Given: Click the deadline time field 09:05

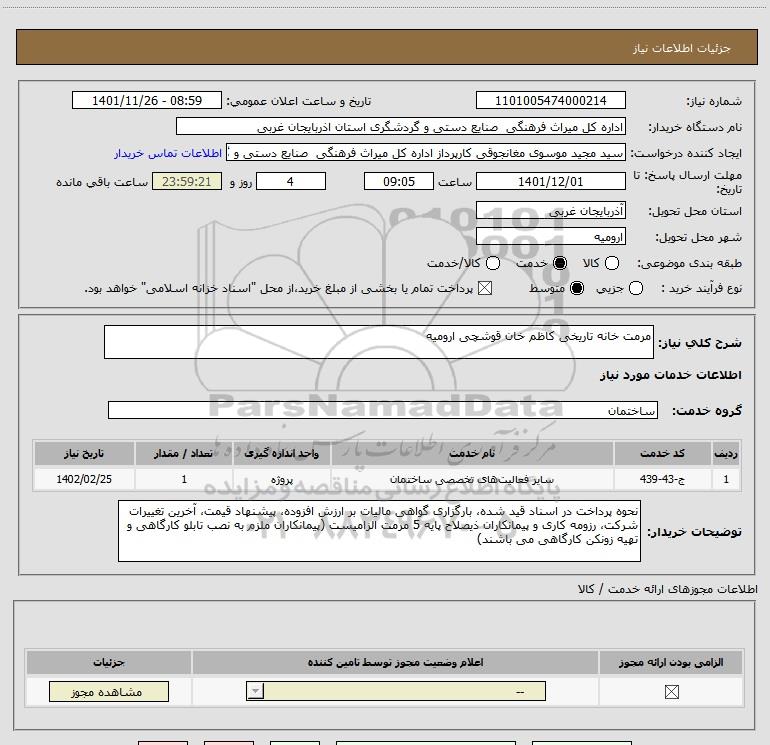Looking at the screenshot, I should pos(399,182).
